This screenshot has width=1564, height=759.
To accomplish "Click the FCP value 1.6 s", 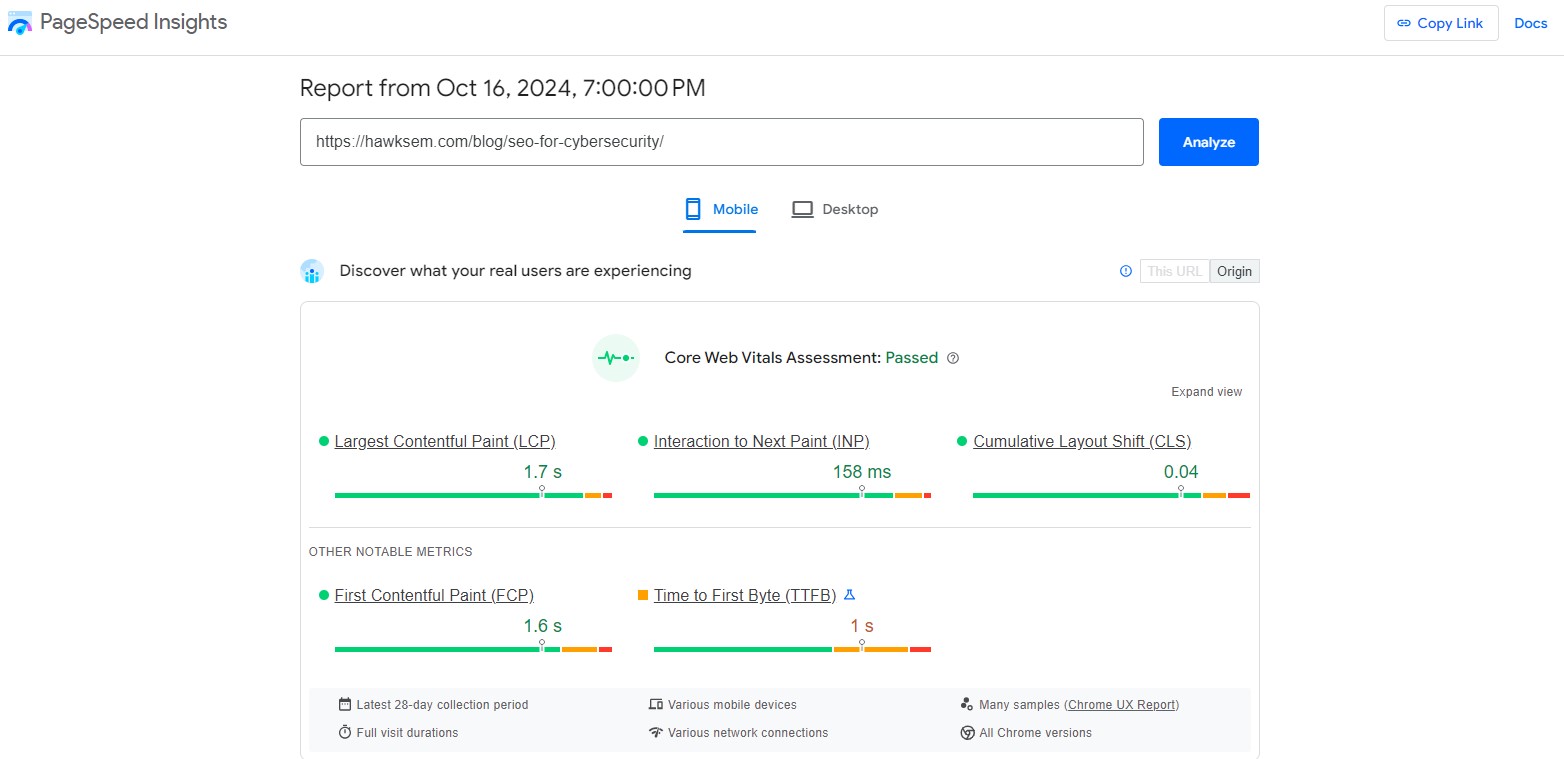I will 543,626.
